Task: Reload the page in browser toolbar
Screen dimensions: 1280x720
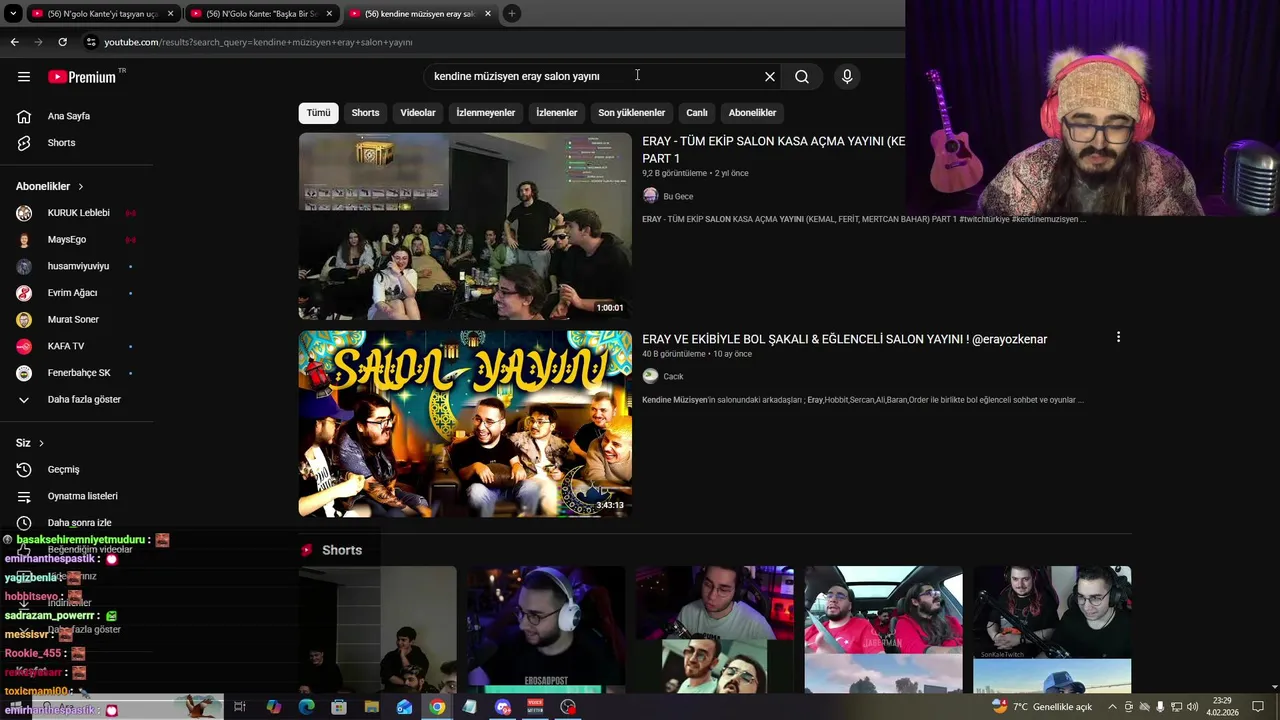Action: coord(62,42)
